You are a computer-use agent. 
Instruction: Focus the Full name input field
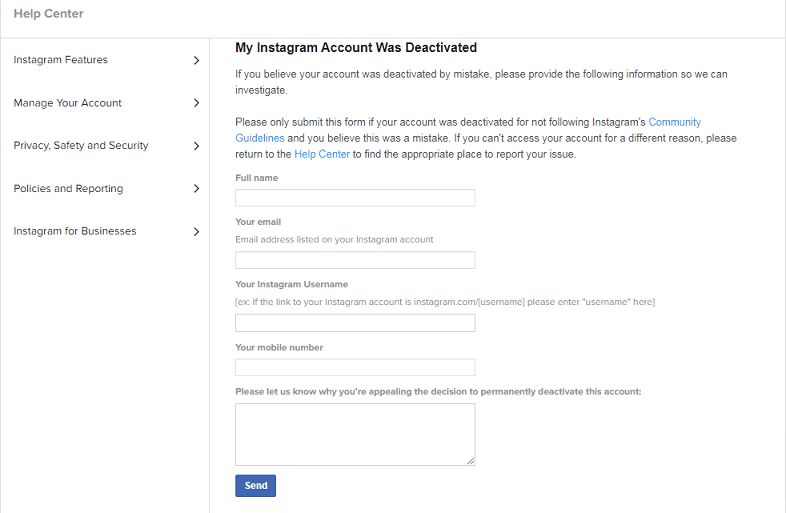355,198
